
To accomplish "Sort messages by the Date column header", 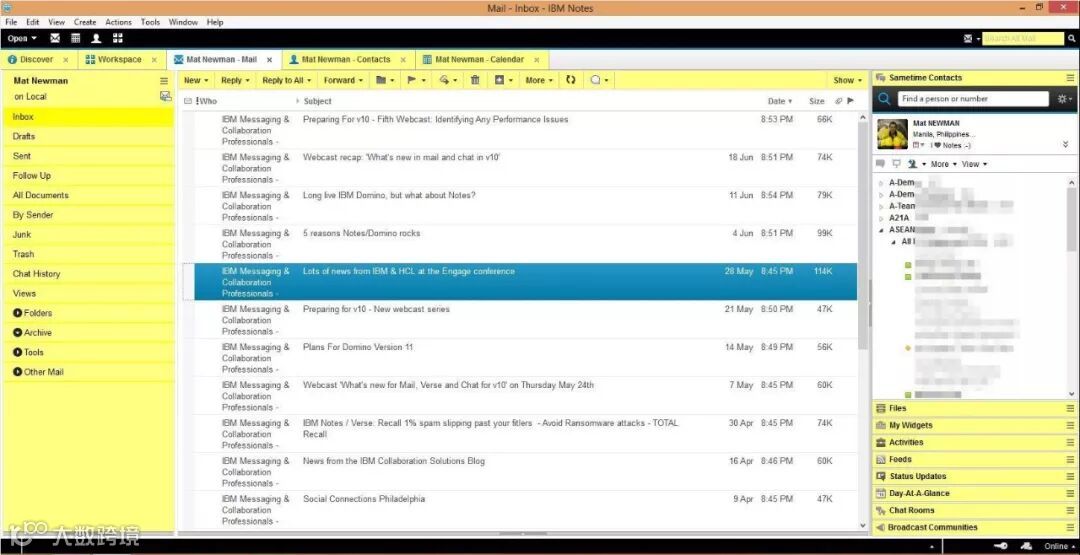I will click(x=780, y=101).
